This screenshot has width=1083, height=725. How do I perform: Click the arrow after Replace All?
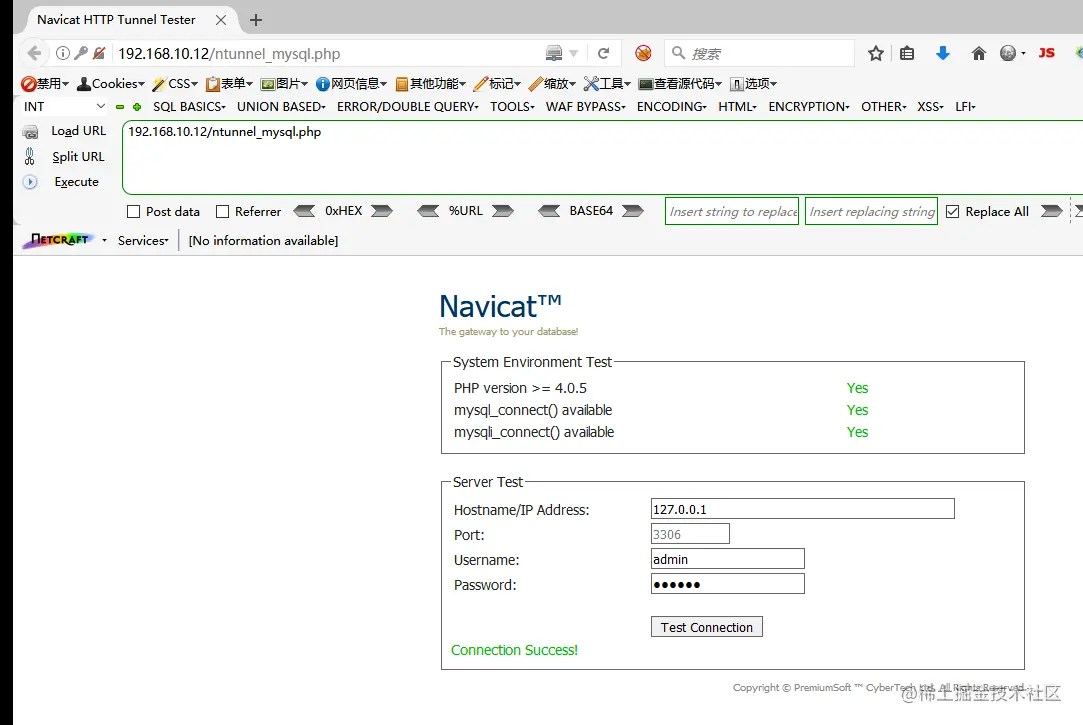pos(1052,211)
